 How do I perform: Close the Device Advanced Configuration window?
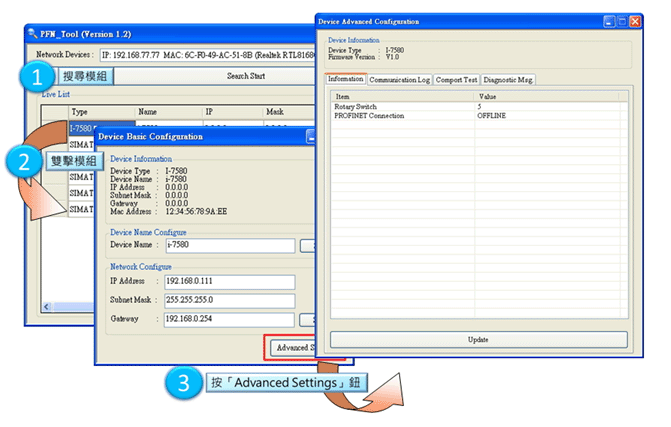(635, 21)
